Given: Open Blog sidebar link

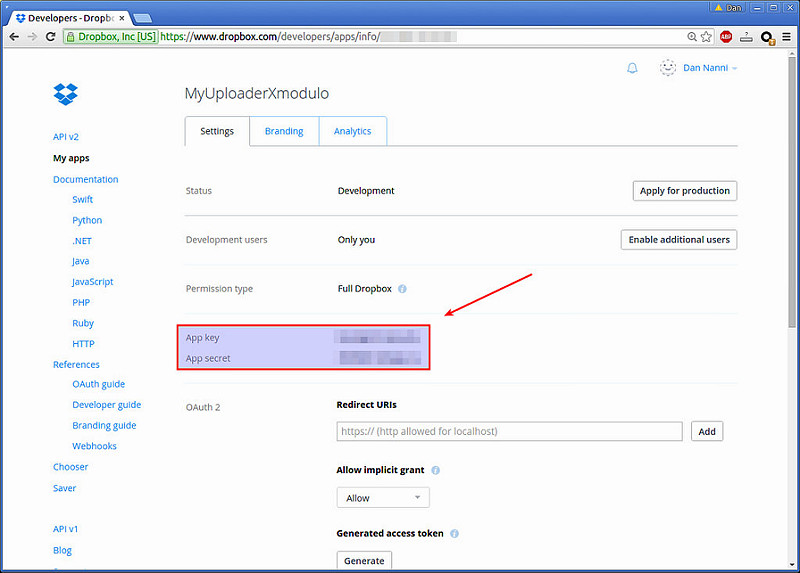Looking at the screenshot, I should 62,551.
